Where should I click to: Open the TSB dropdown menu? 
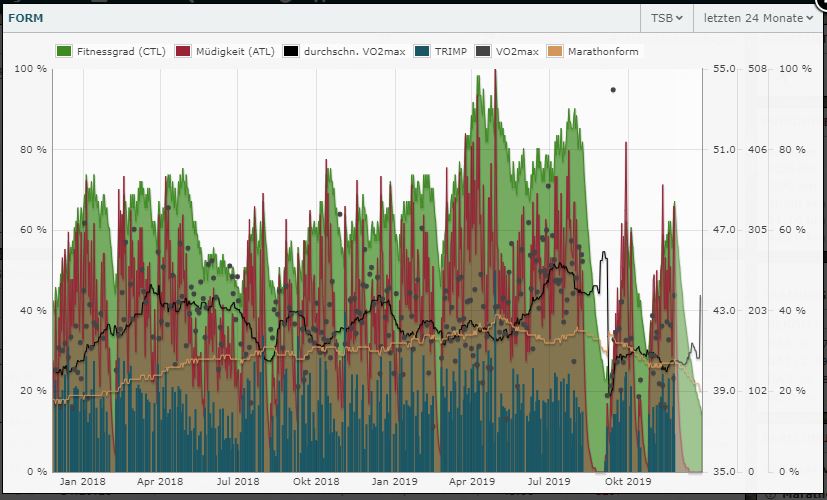[x=666, y=17]
